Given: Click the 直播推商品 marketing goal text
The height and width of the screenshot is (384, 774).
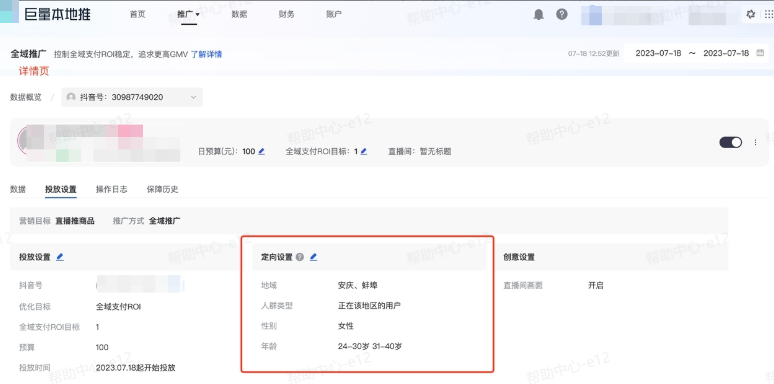Looking at the screenshot, I should pyautogui.click(x=75, y=221).
